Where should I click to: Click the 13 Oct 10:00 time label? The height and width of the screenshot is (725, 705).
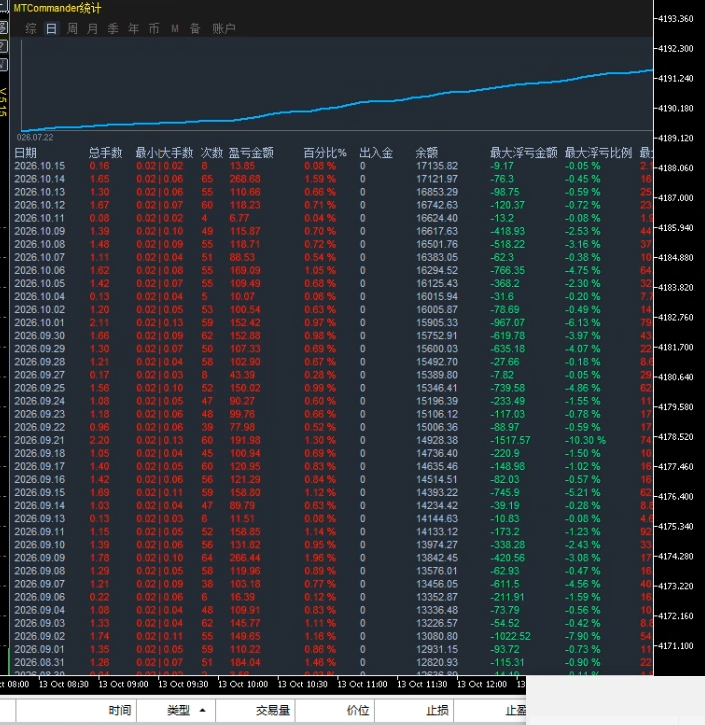tap(243, 684)
